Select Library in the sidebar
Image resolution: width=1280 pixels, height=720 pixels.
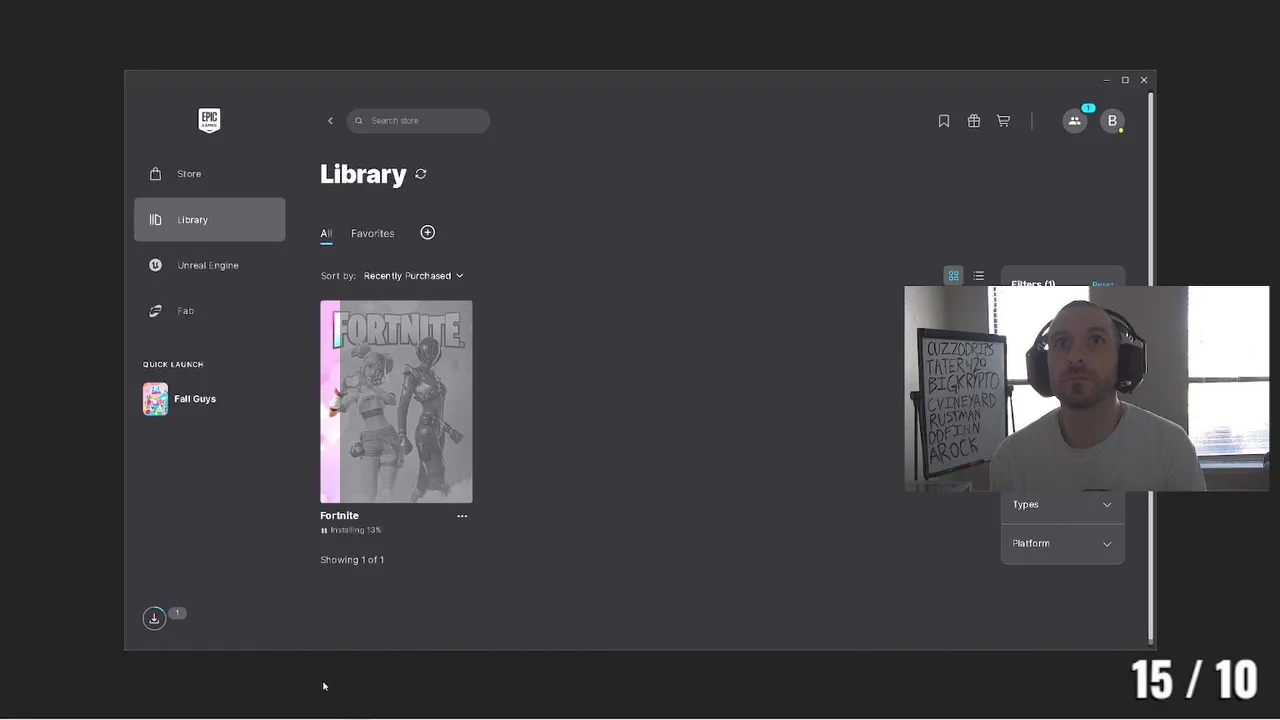209,220
